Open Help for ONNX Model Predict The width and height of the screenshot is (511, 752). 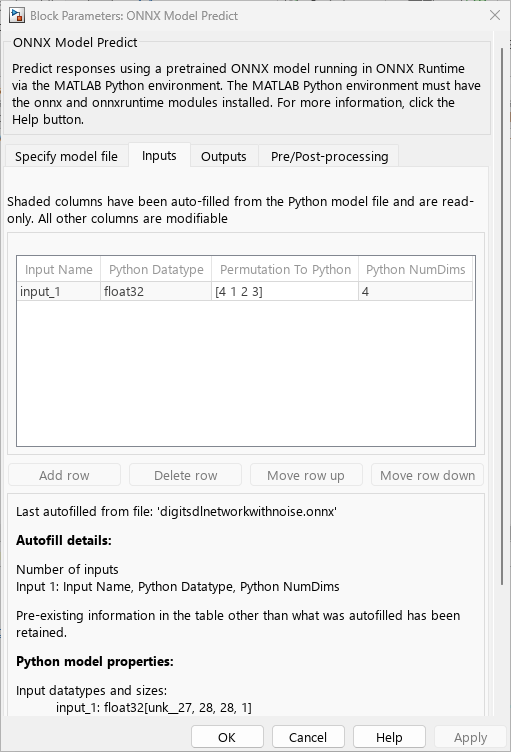click(x=389, y=737)
